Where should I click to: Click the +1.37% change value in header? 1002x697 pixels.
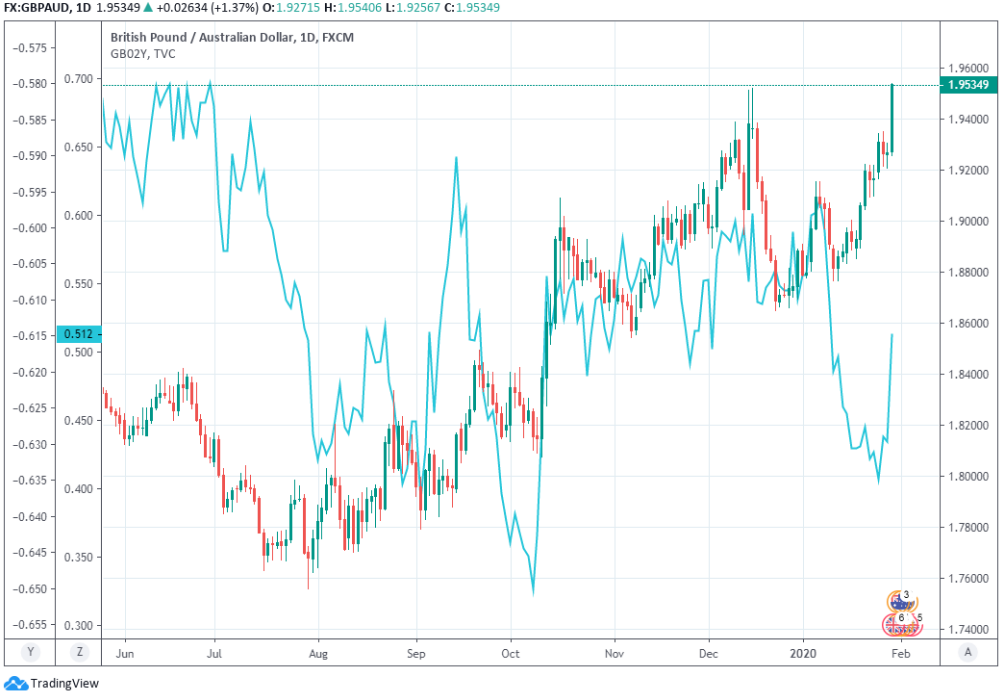tap(235, 8)
